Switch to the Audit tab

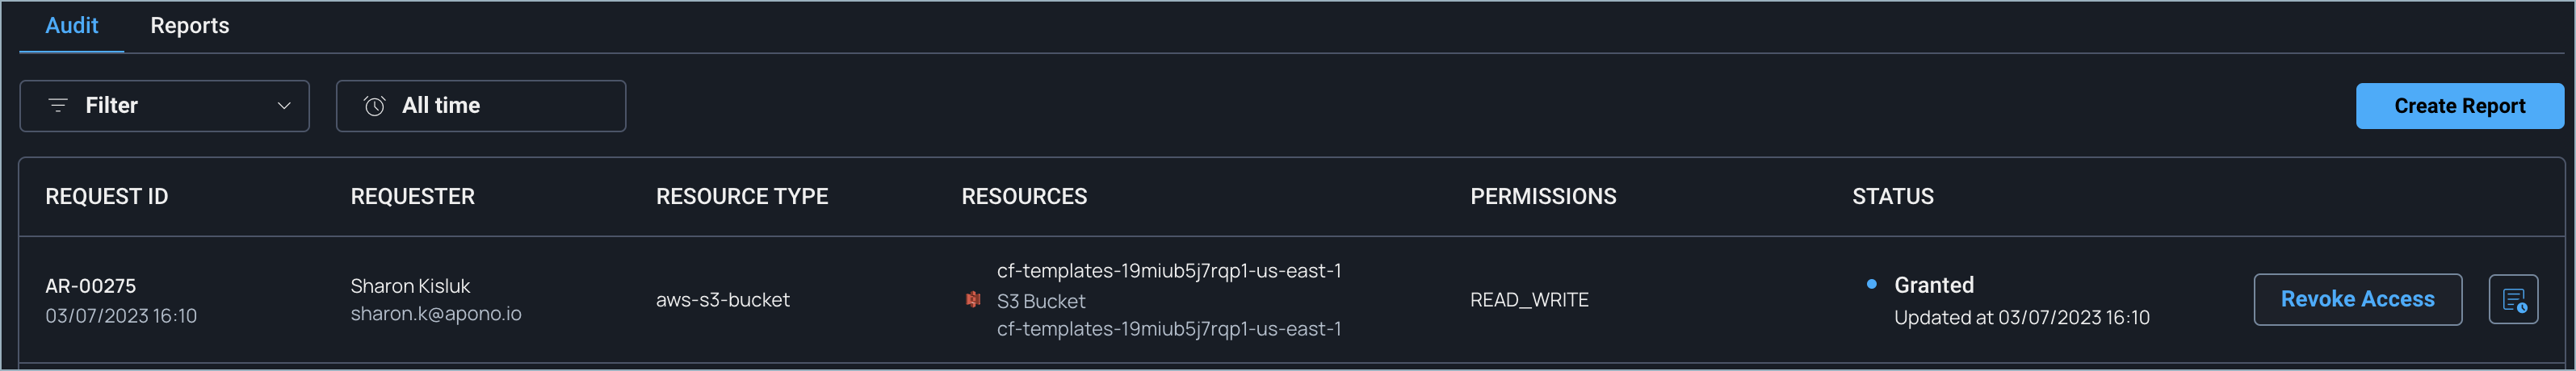pyautogui.click(x=71, y=26)
